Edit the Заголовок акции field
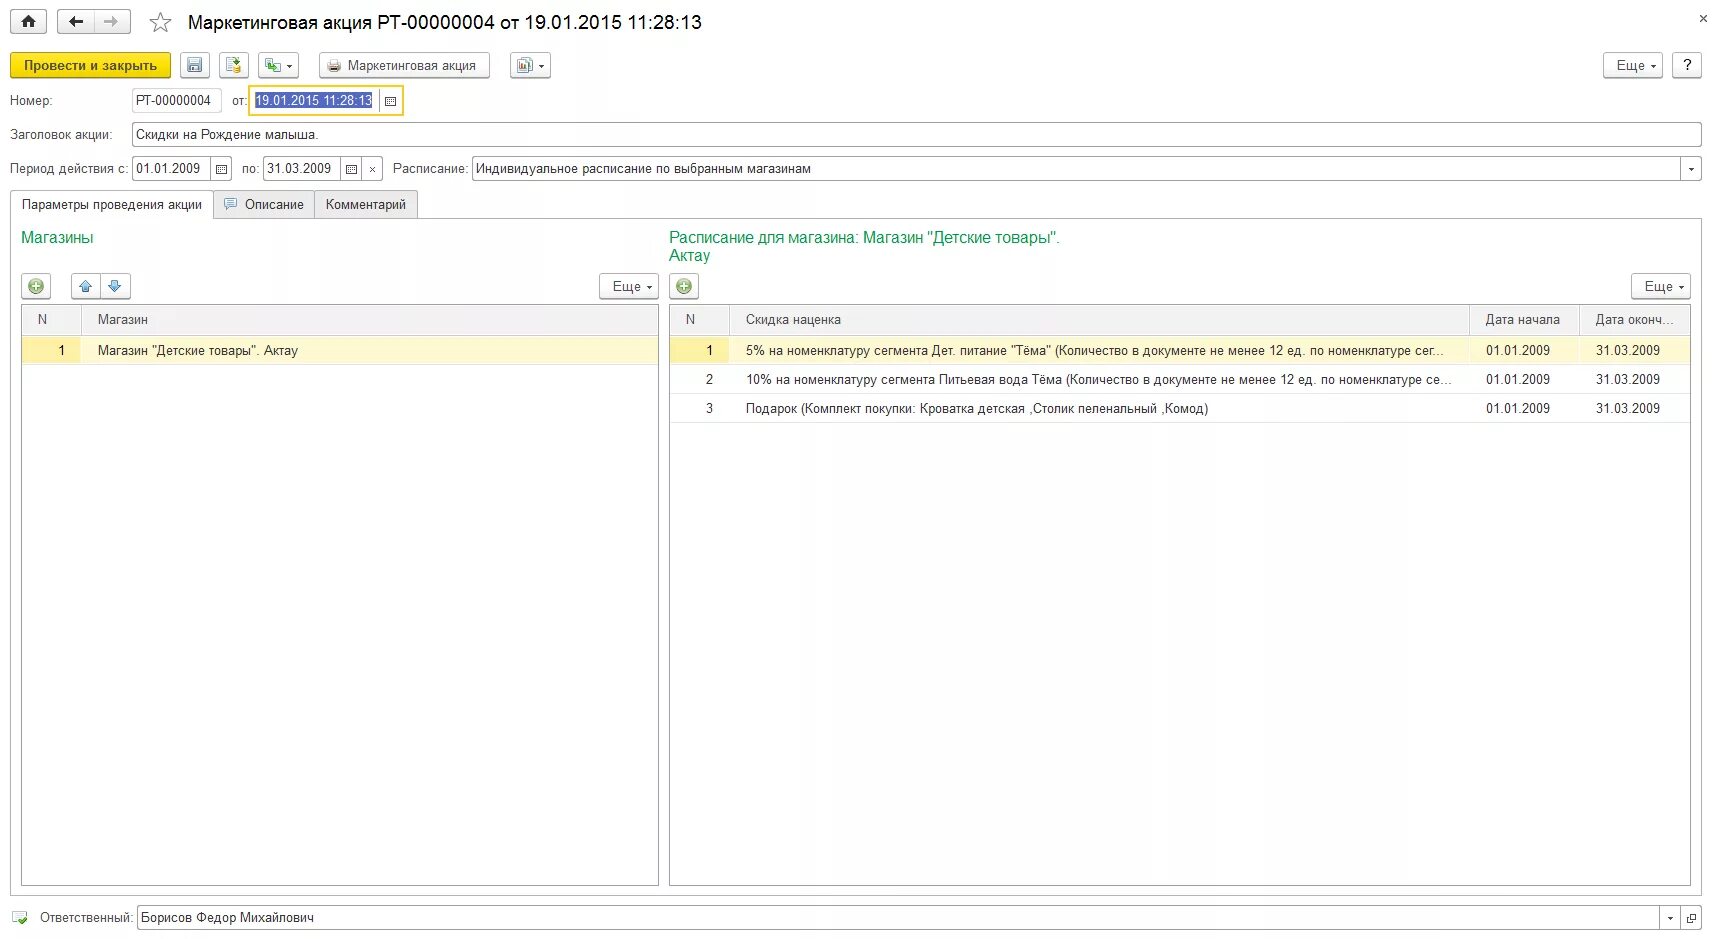This screenshot has height=939, width=1721. [916, 134]
